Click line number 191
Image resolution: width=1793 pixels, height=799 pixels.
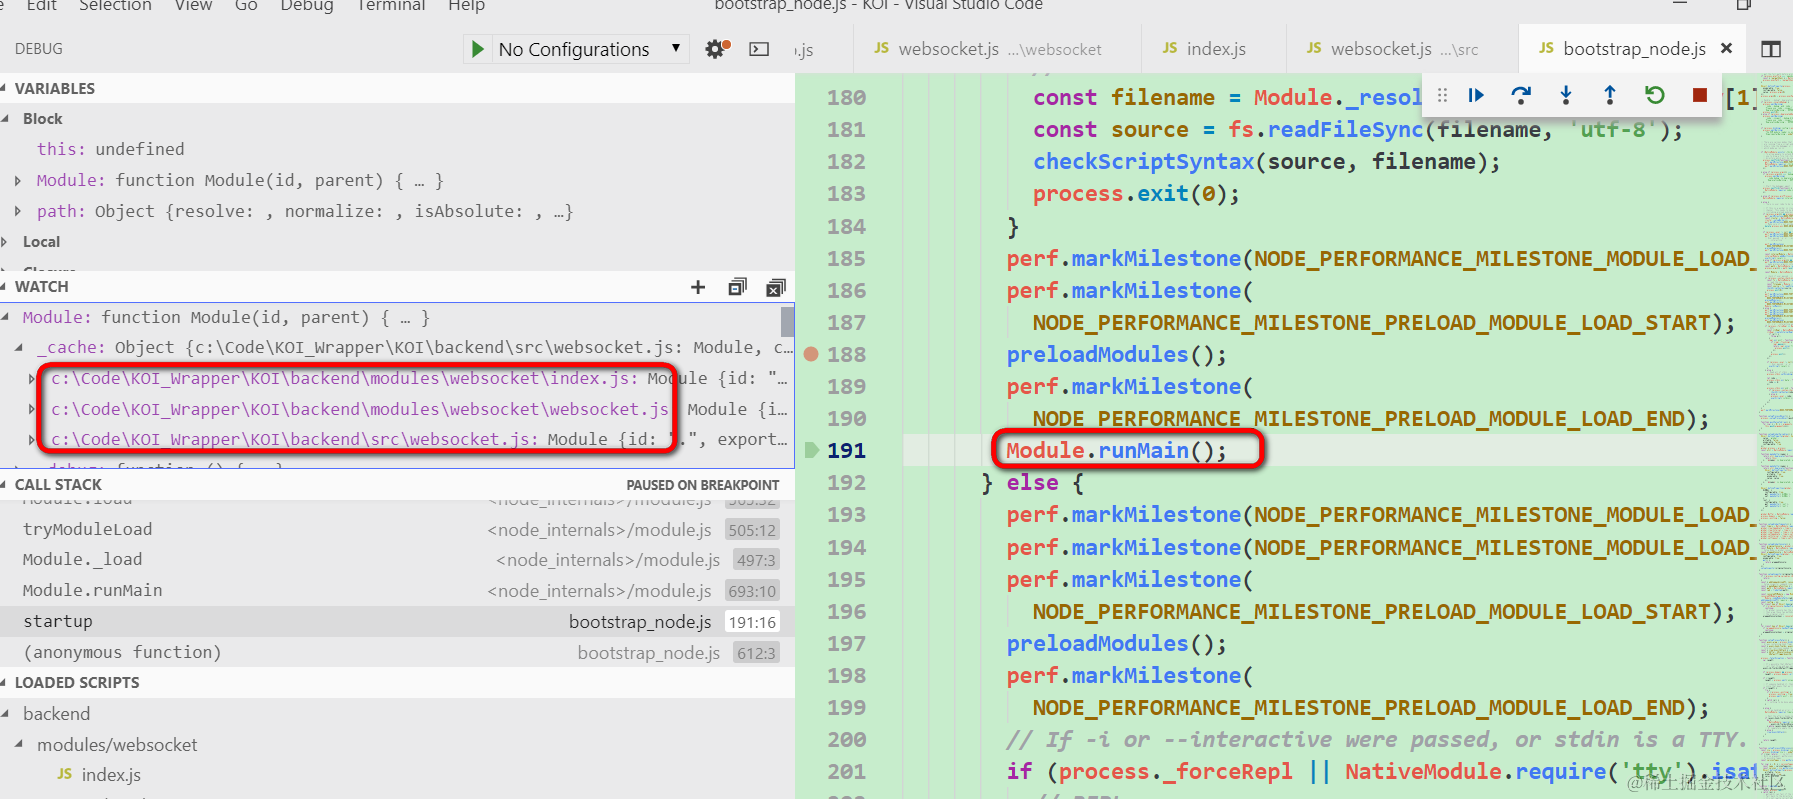click(846, 451)
